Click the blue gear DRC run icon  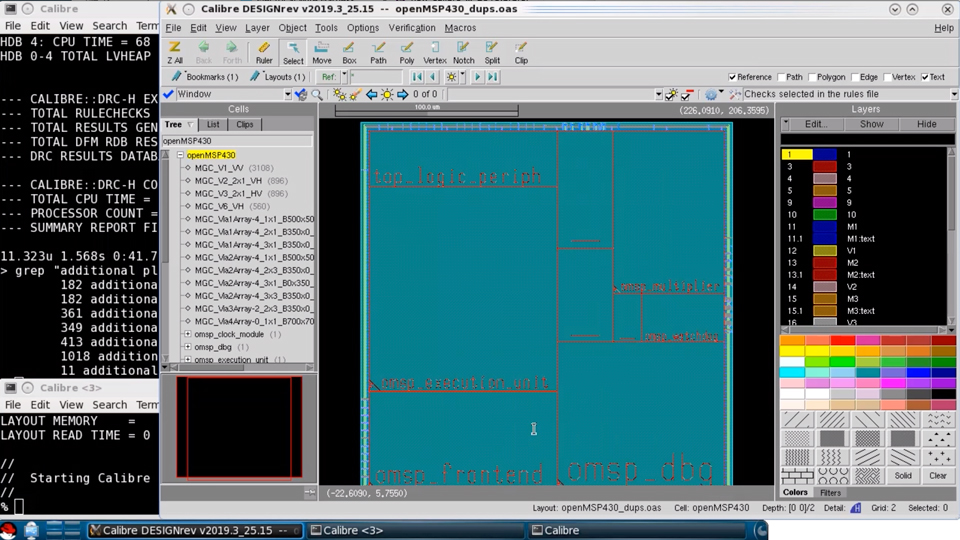[x=710, y=94]
